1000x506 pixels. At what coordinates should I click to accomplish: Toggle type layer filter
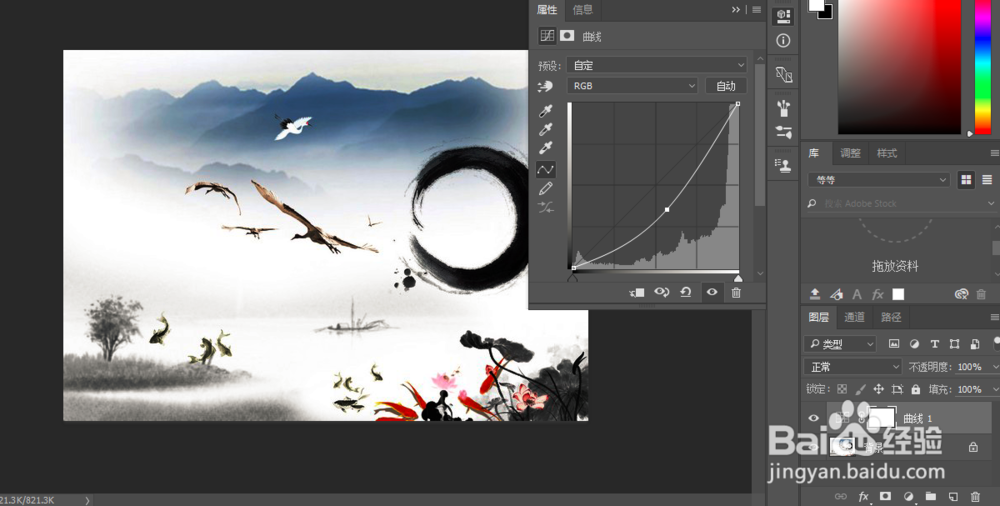pos(934,344)
